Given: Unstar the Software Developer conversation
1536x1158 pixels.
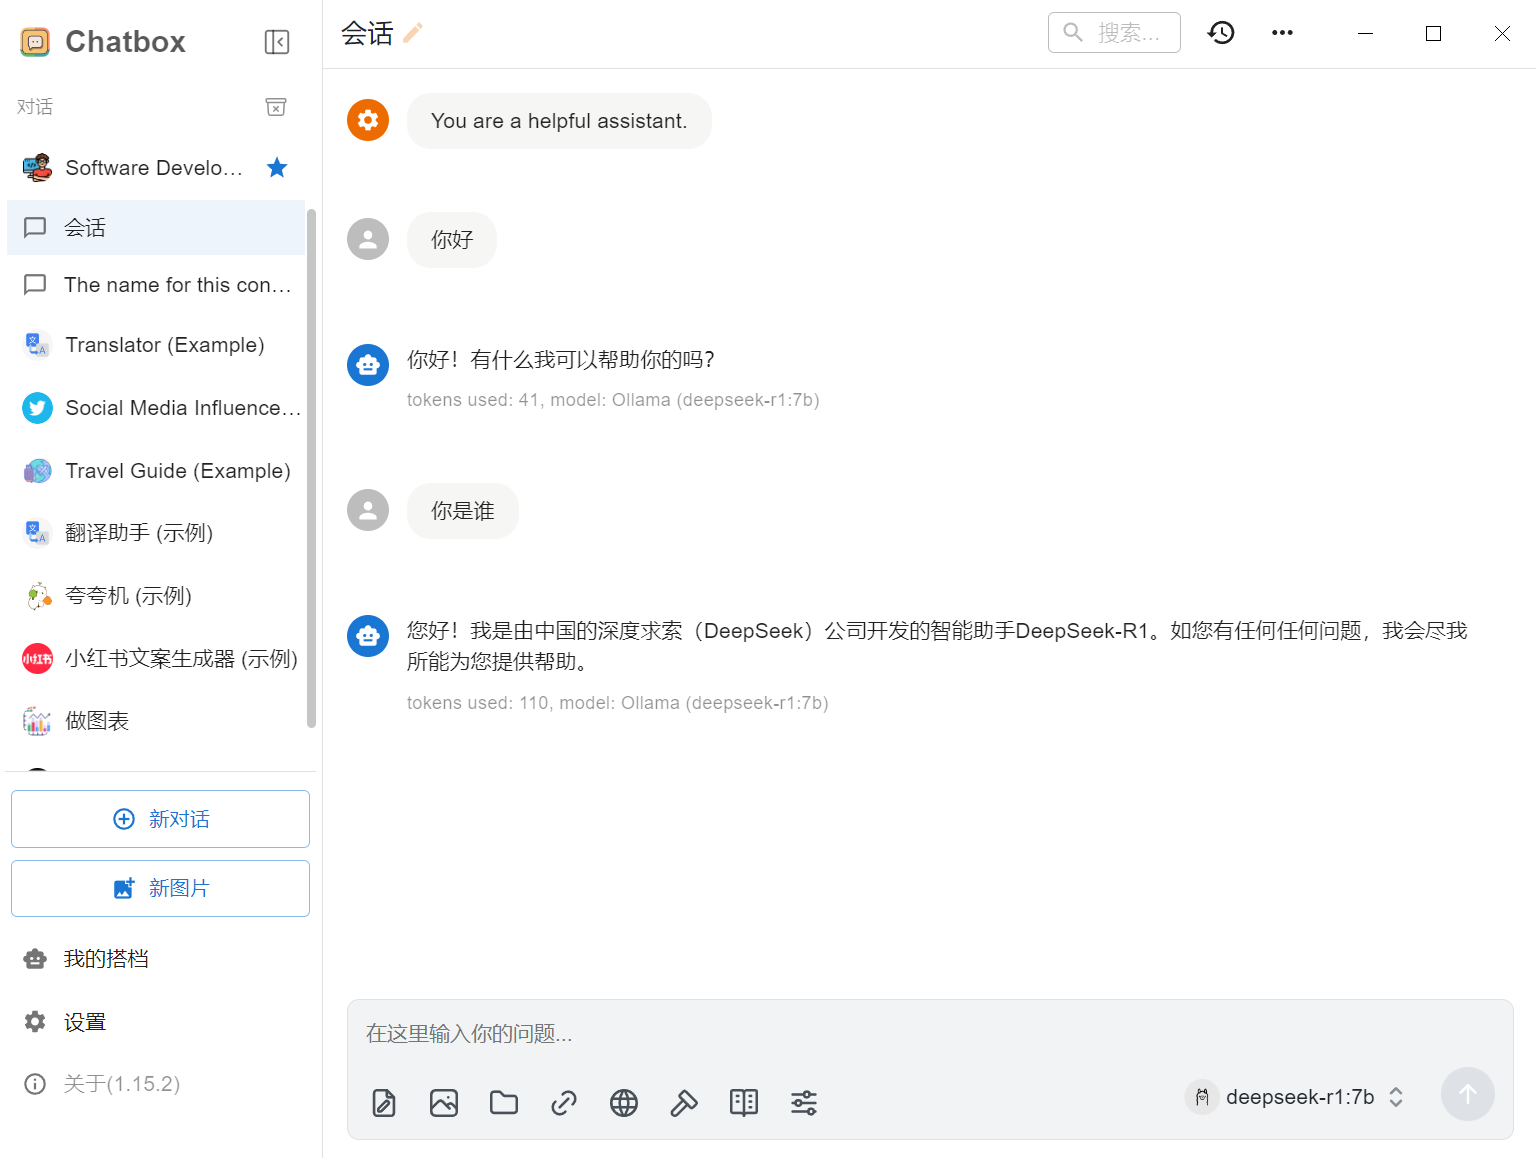Looking at the screenshot, I should (276, 167).
